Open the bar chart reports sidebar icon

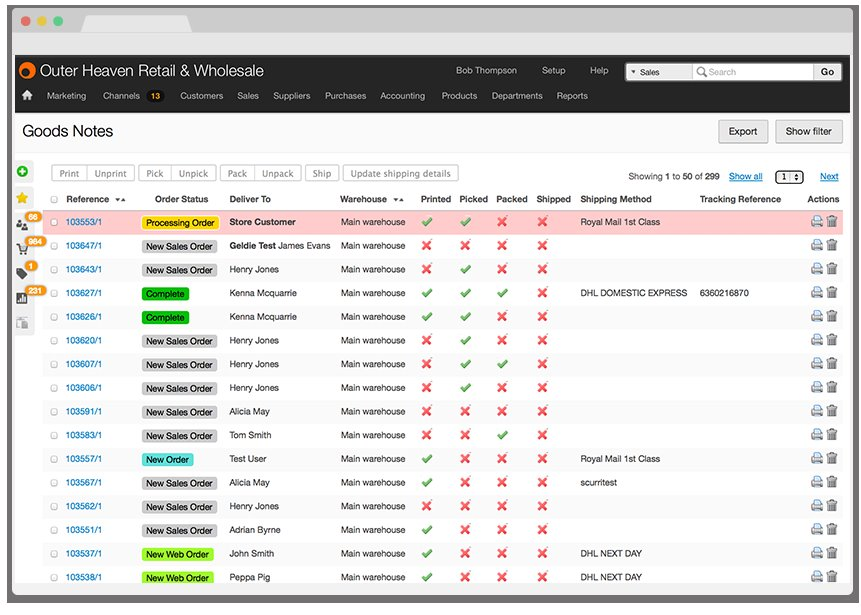pyautogui.click(x=22, y=298)
